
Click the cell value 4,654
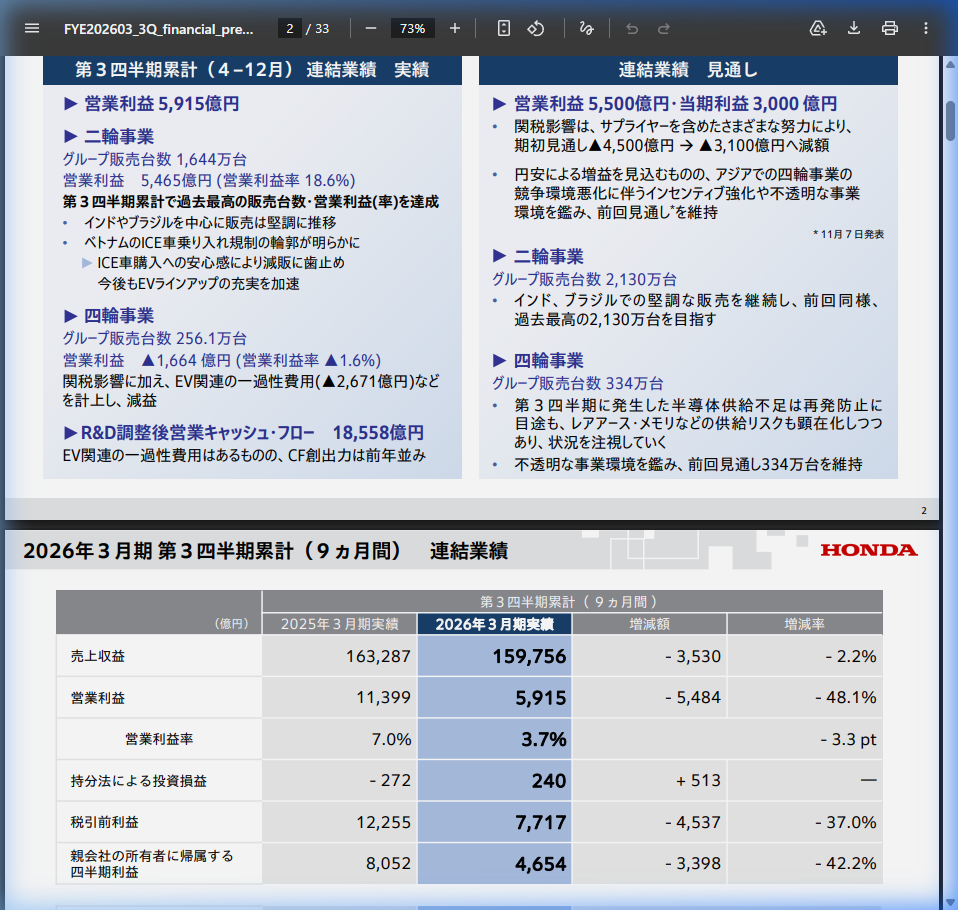coord(541,864)
